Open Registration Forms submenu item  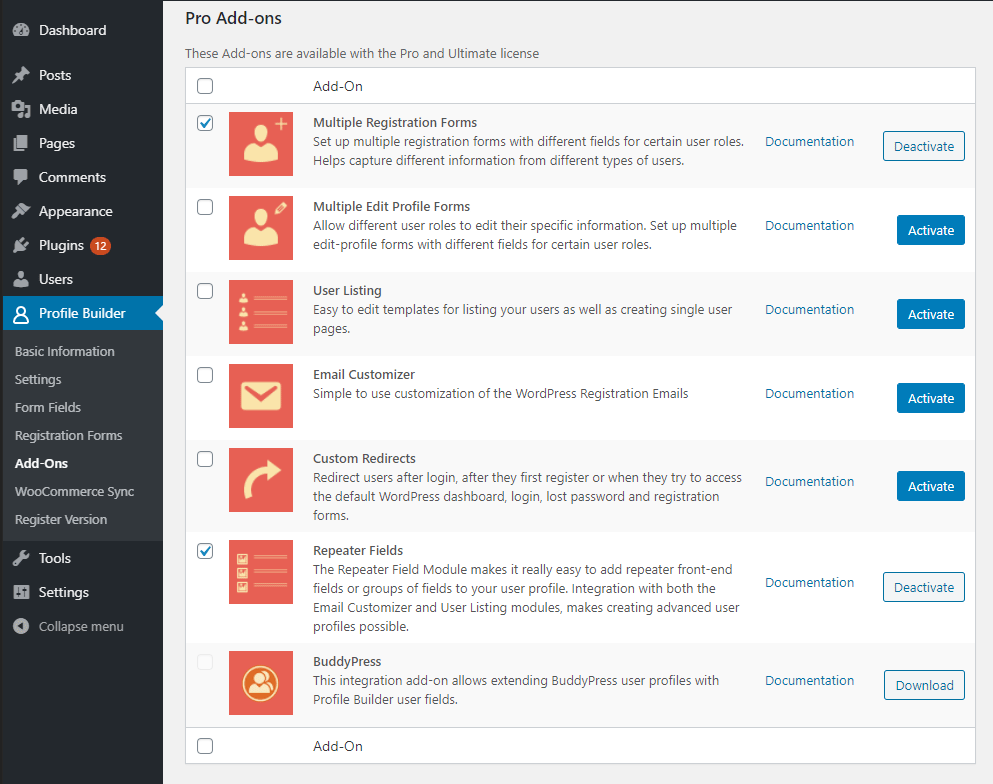[68, 436]
